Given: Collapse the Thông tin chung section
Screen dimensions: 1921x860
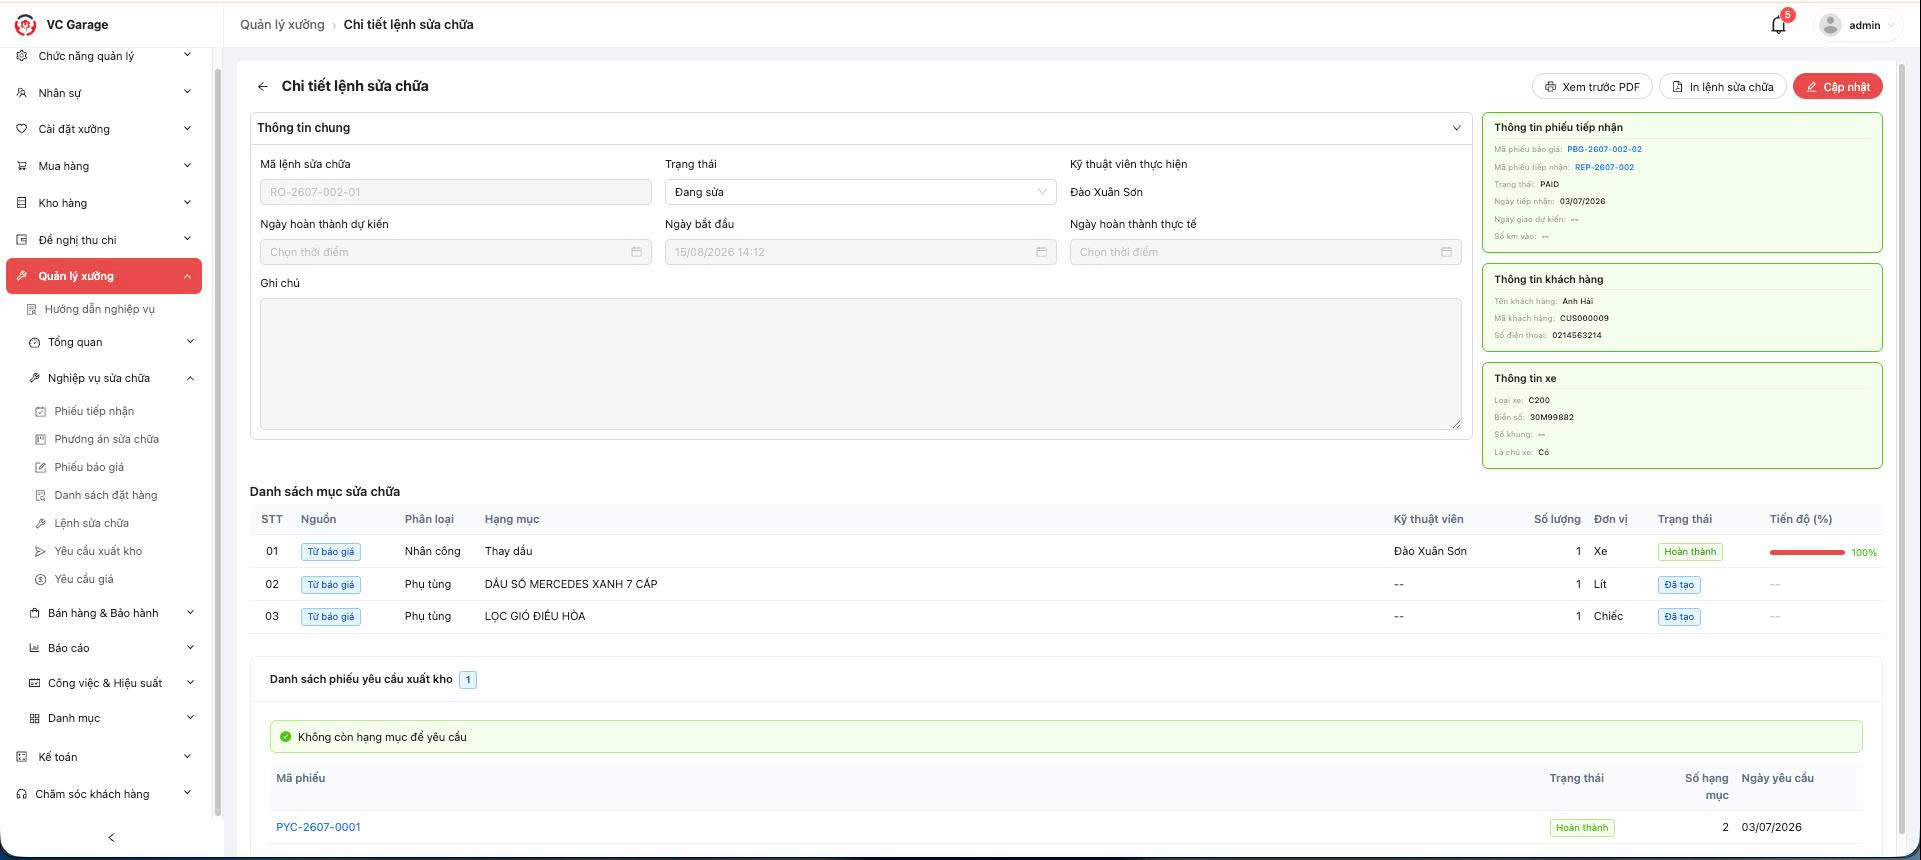Looking at the screenshot, I should click(x=1456, y=128).
